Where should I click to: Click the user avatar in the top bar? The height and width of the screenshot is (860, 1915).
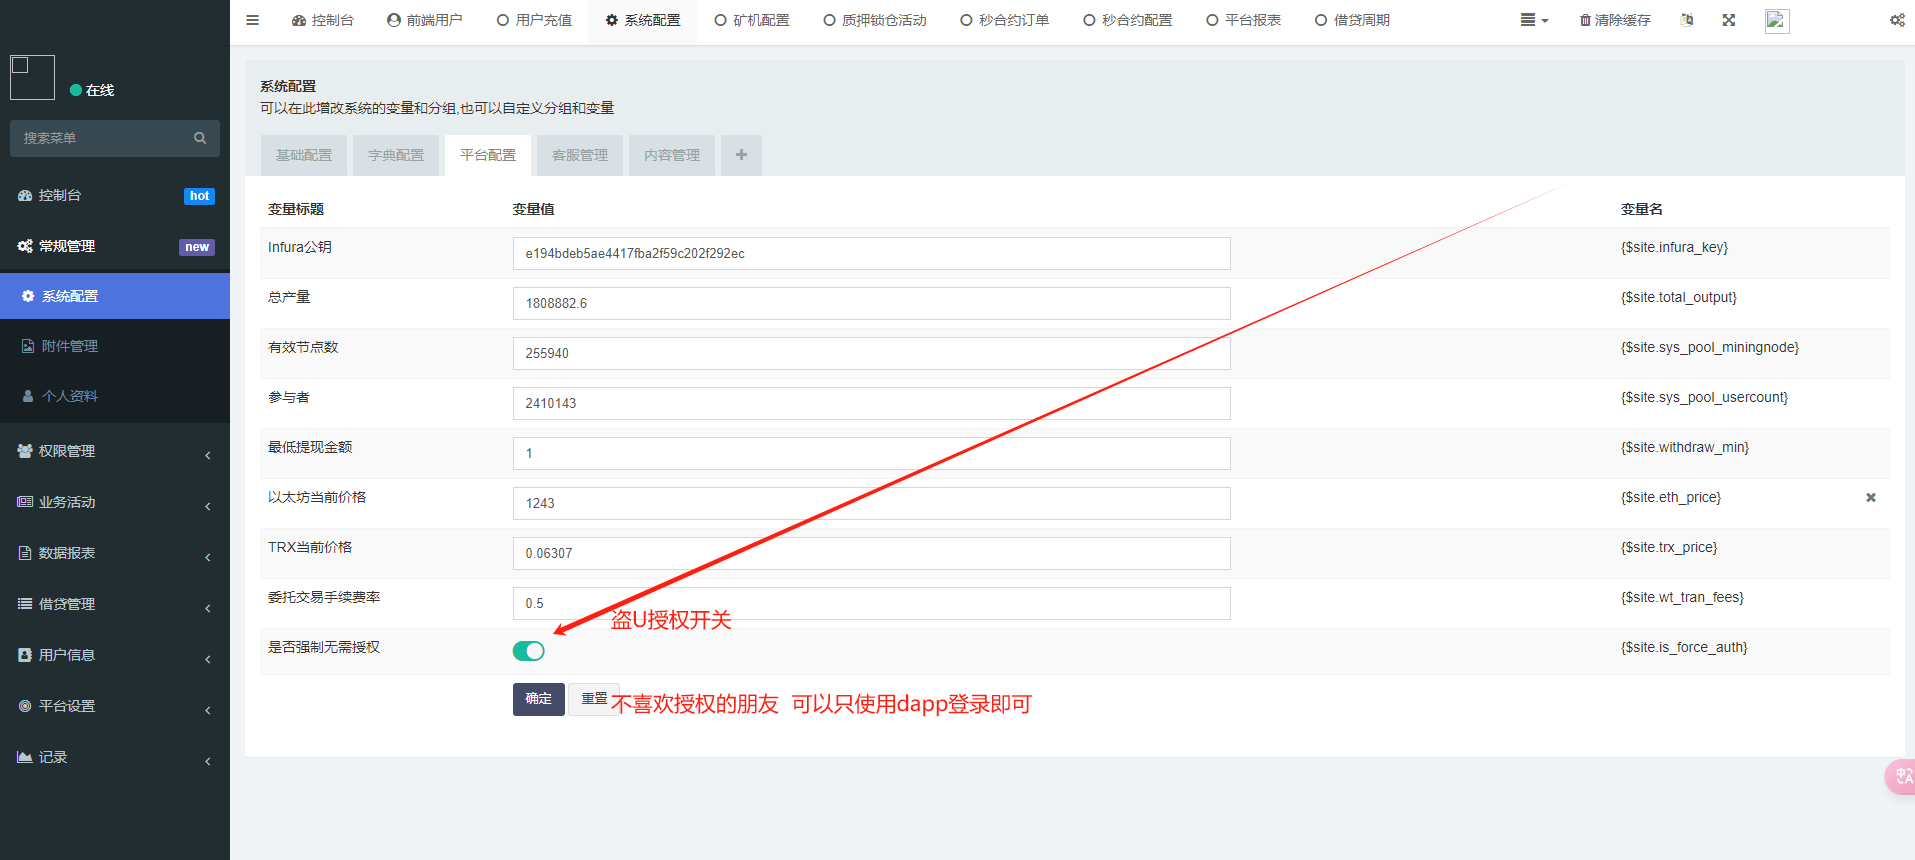pos(1776,20)
